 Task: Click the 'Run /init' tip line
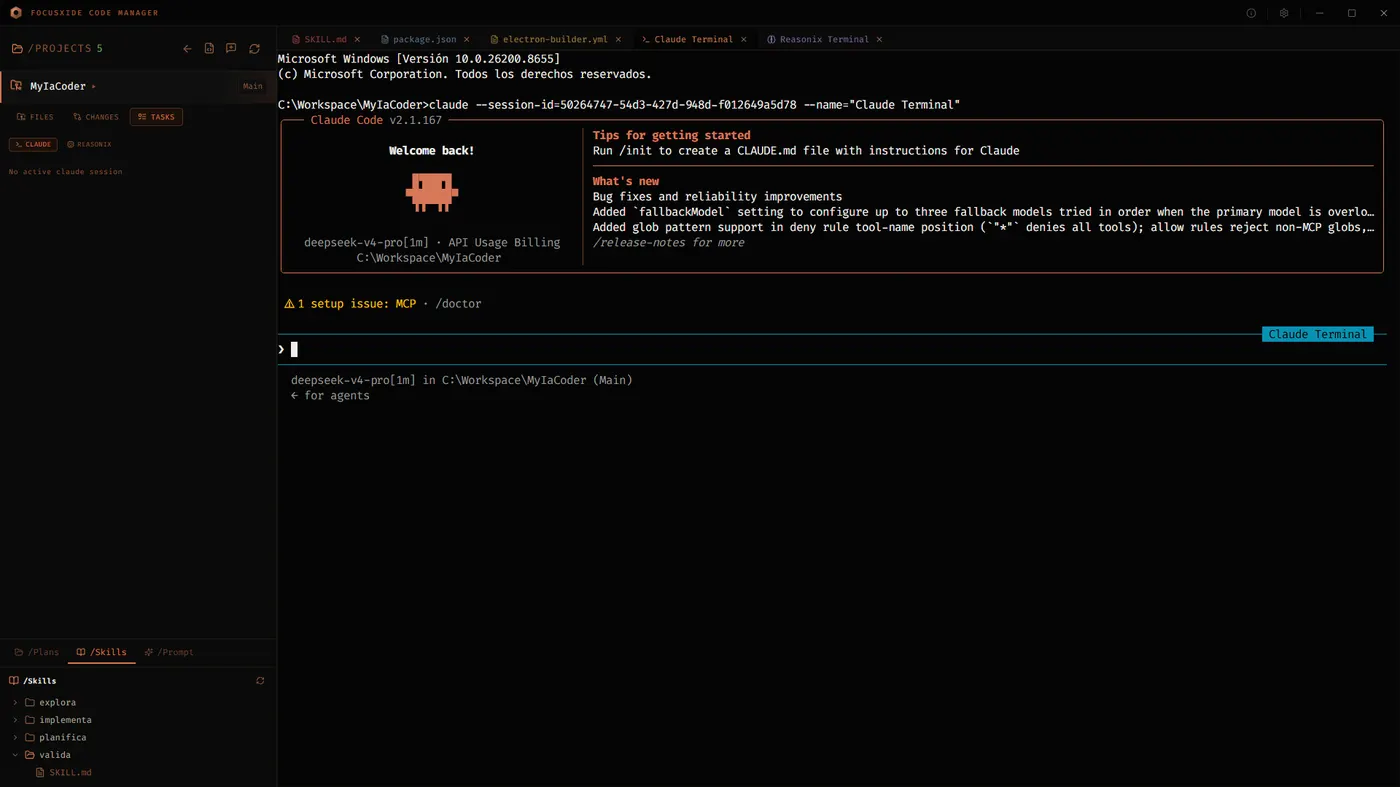(806, 151)
